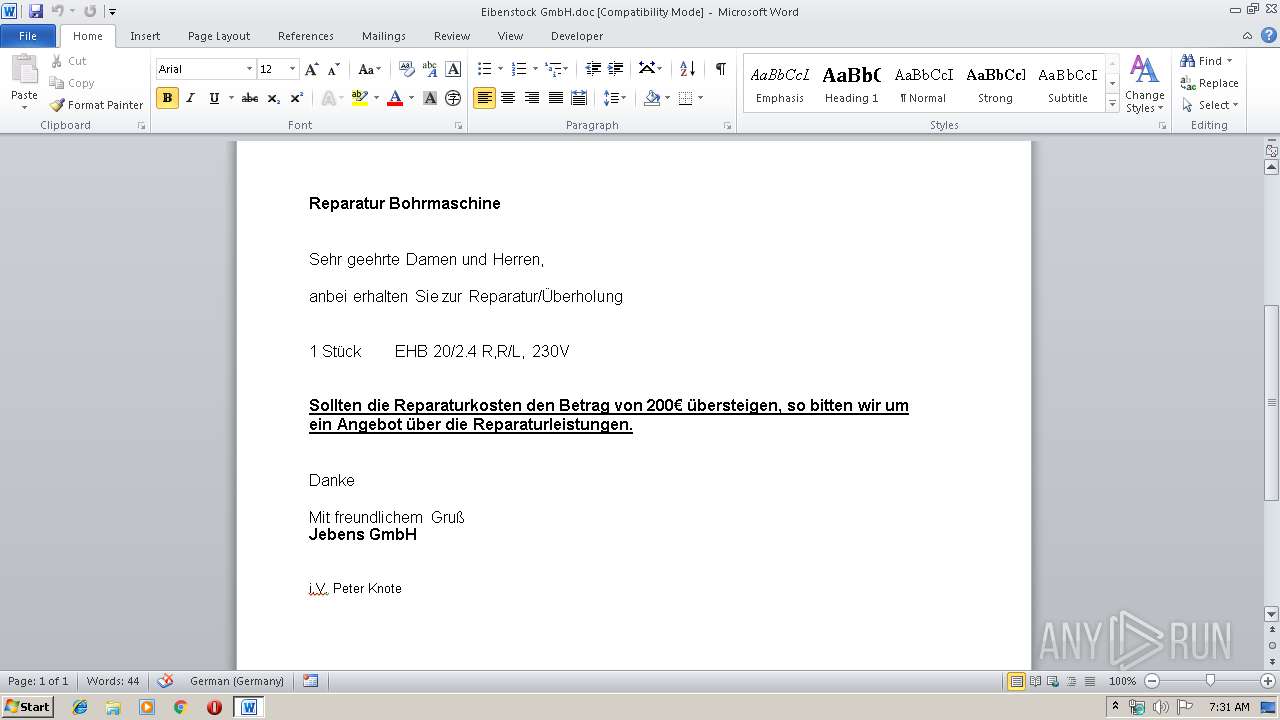The height and width of the screenshot is (720, 1280).
Task: Switch to the References tab
Action: click(x=306, y=36)
